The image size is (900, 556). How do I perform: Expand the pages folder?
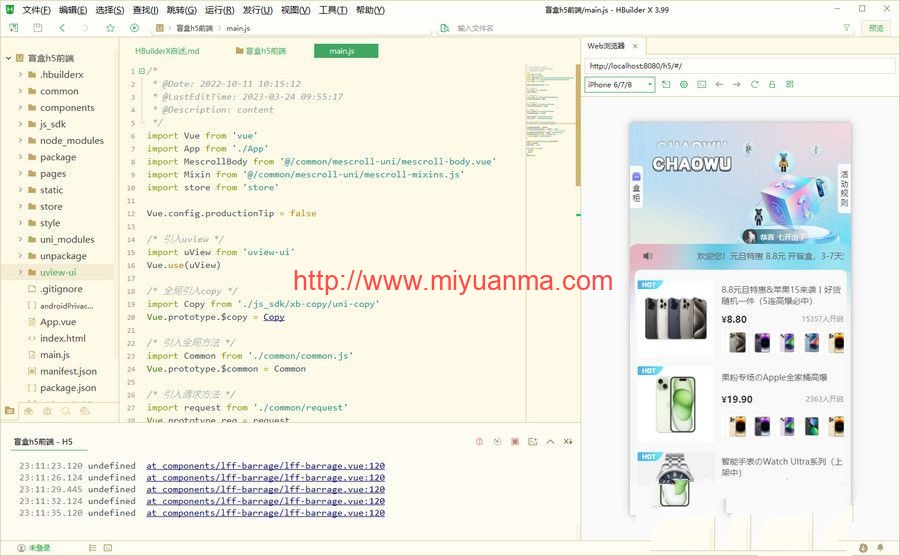point(20,173)
